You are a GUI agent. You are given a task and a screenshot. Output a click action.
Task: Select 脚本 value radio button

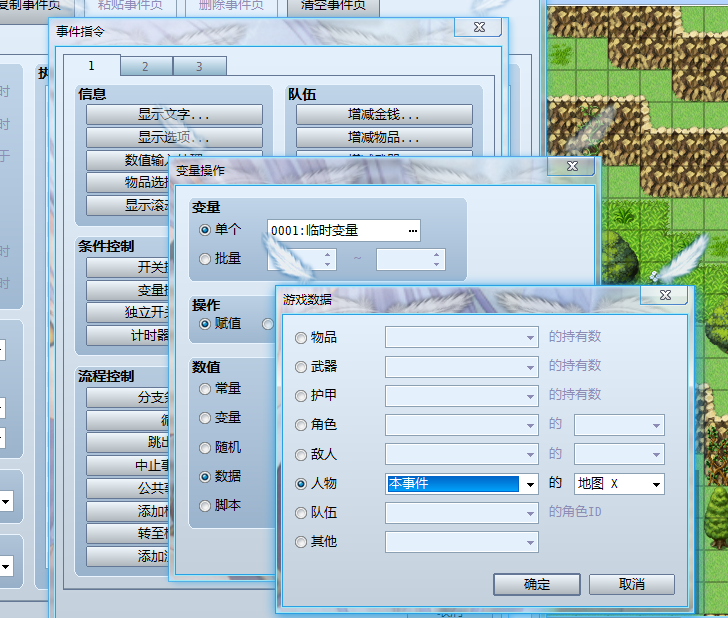(205, 506)
